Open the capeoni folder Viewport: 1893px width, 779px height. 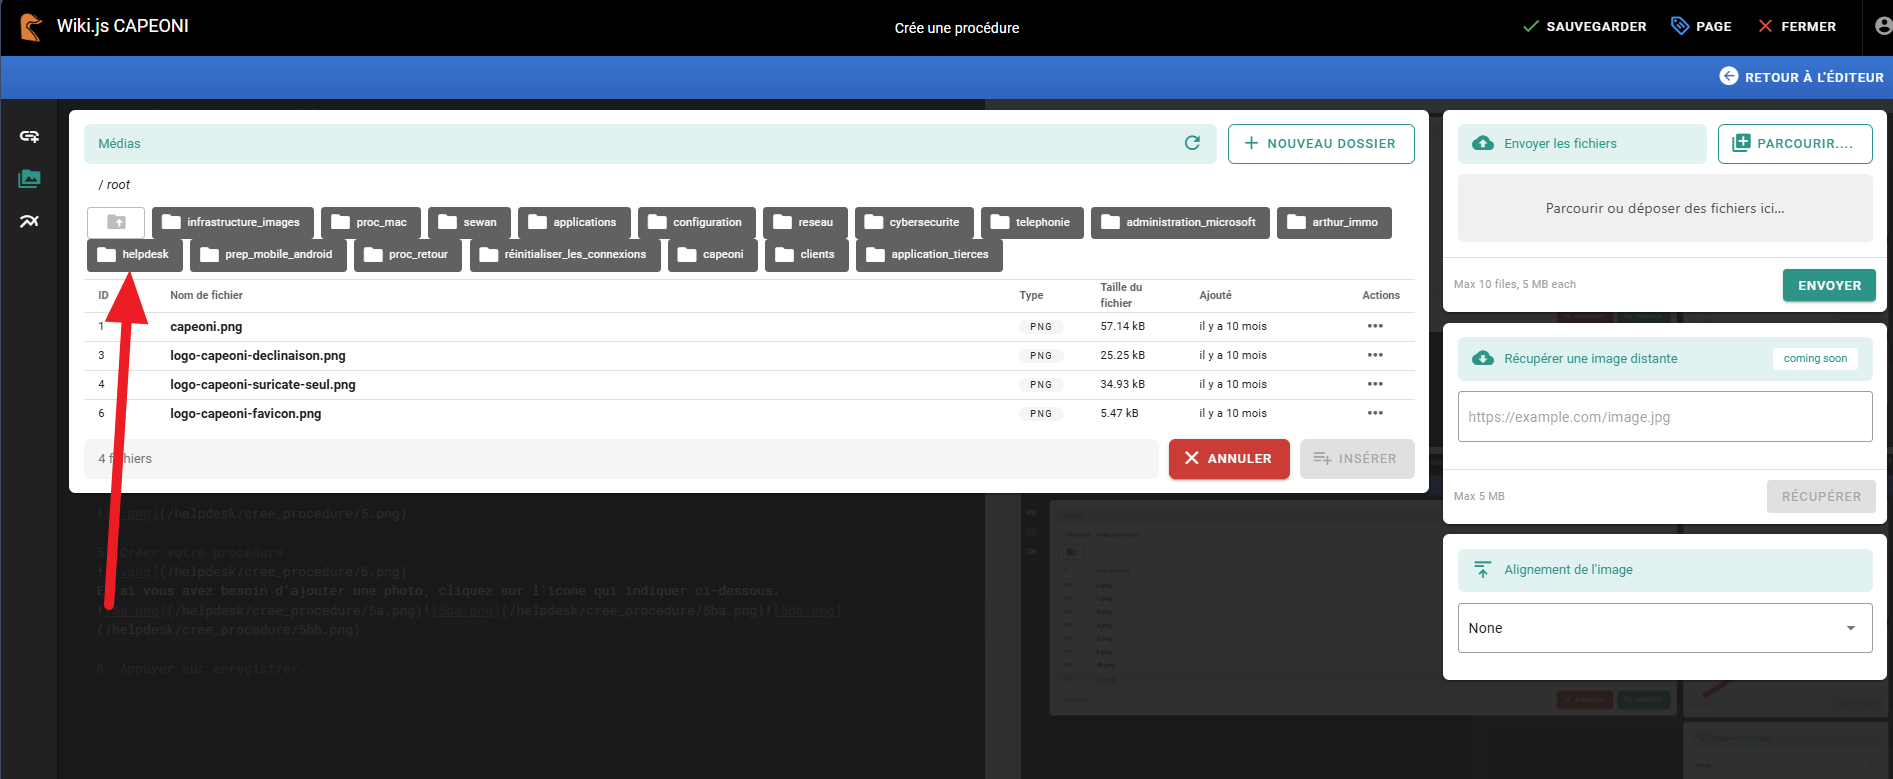click(713, 254)
